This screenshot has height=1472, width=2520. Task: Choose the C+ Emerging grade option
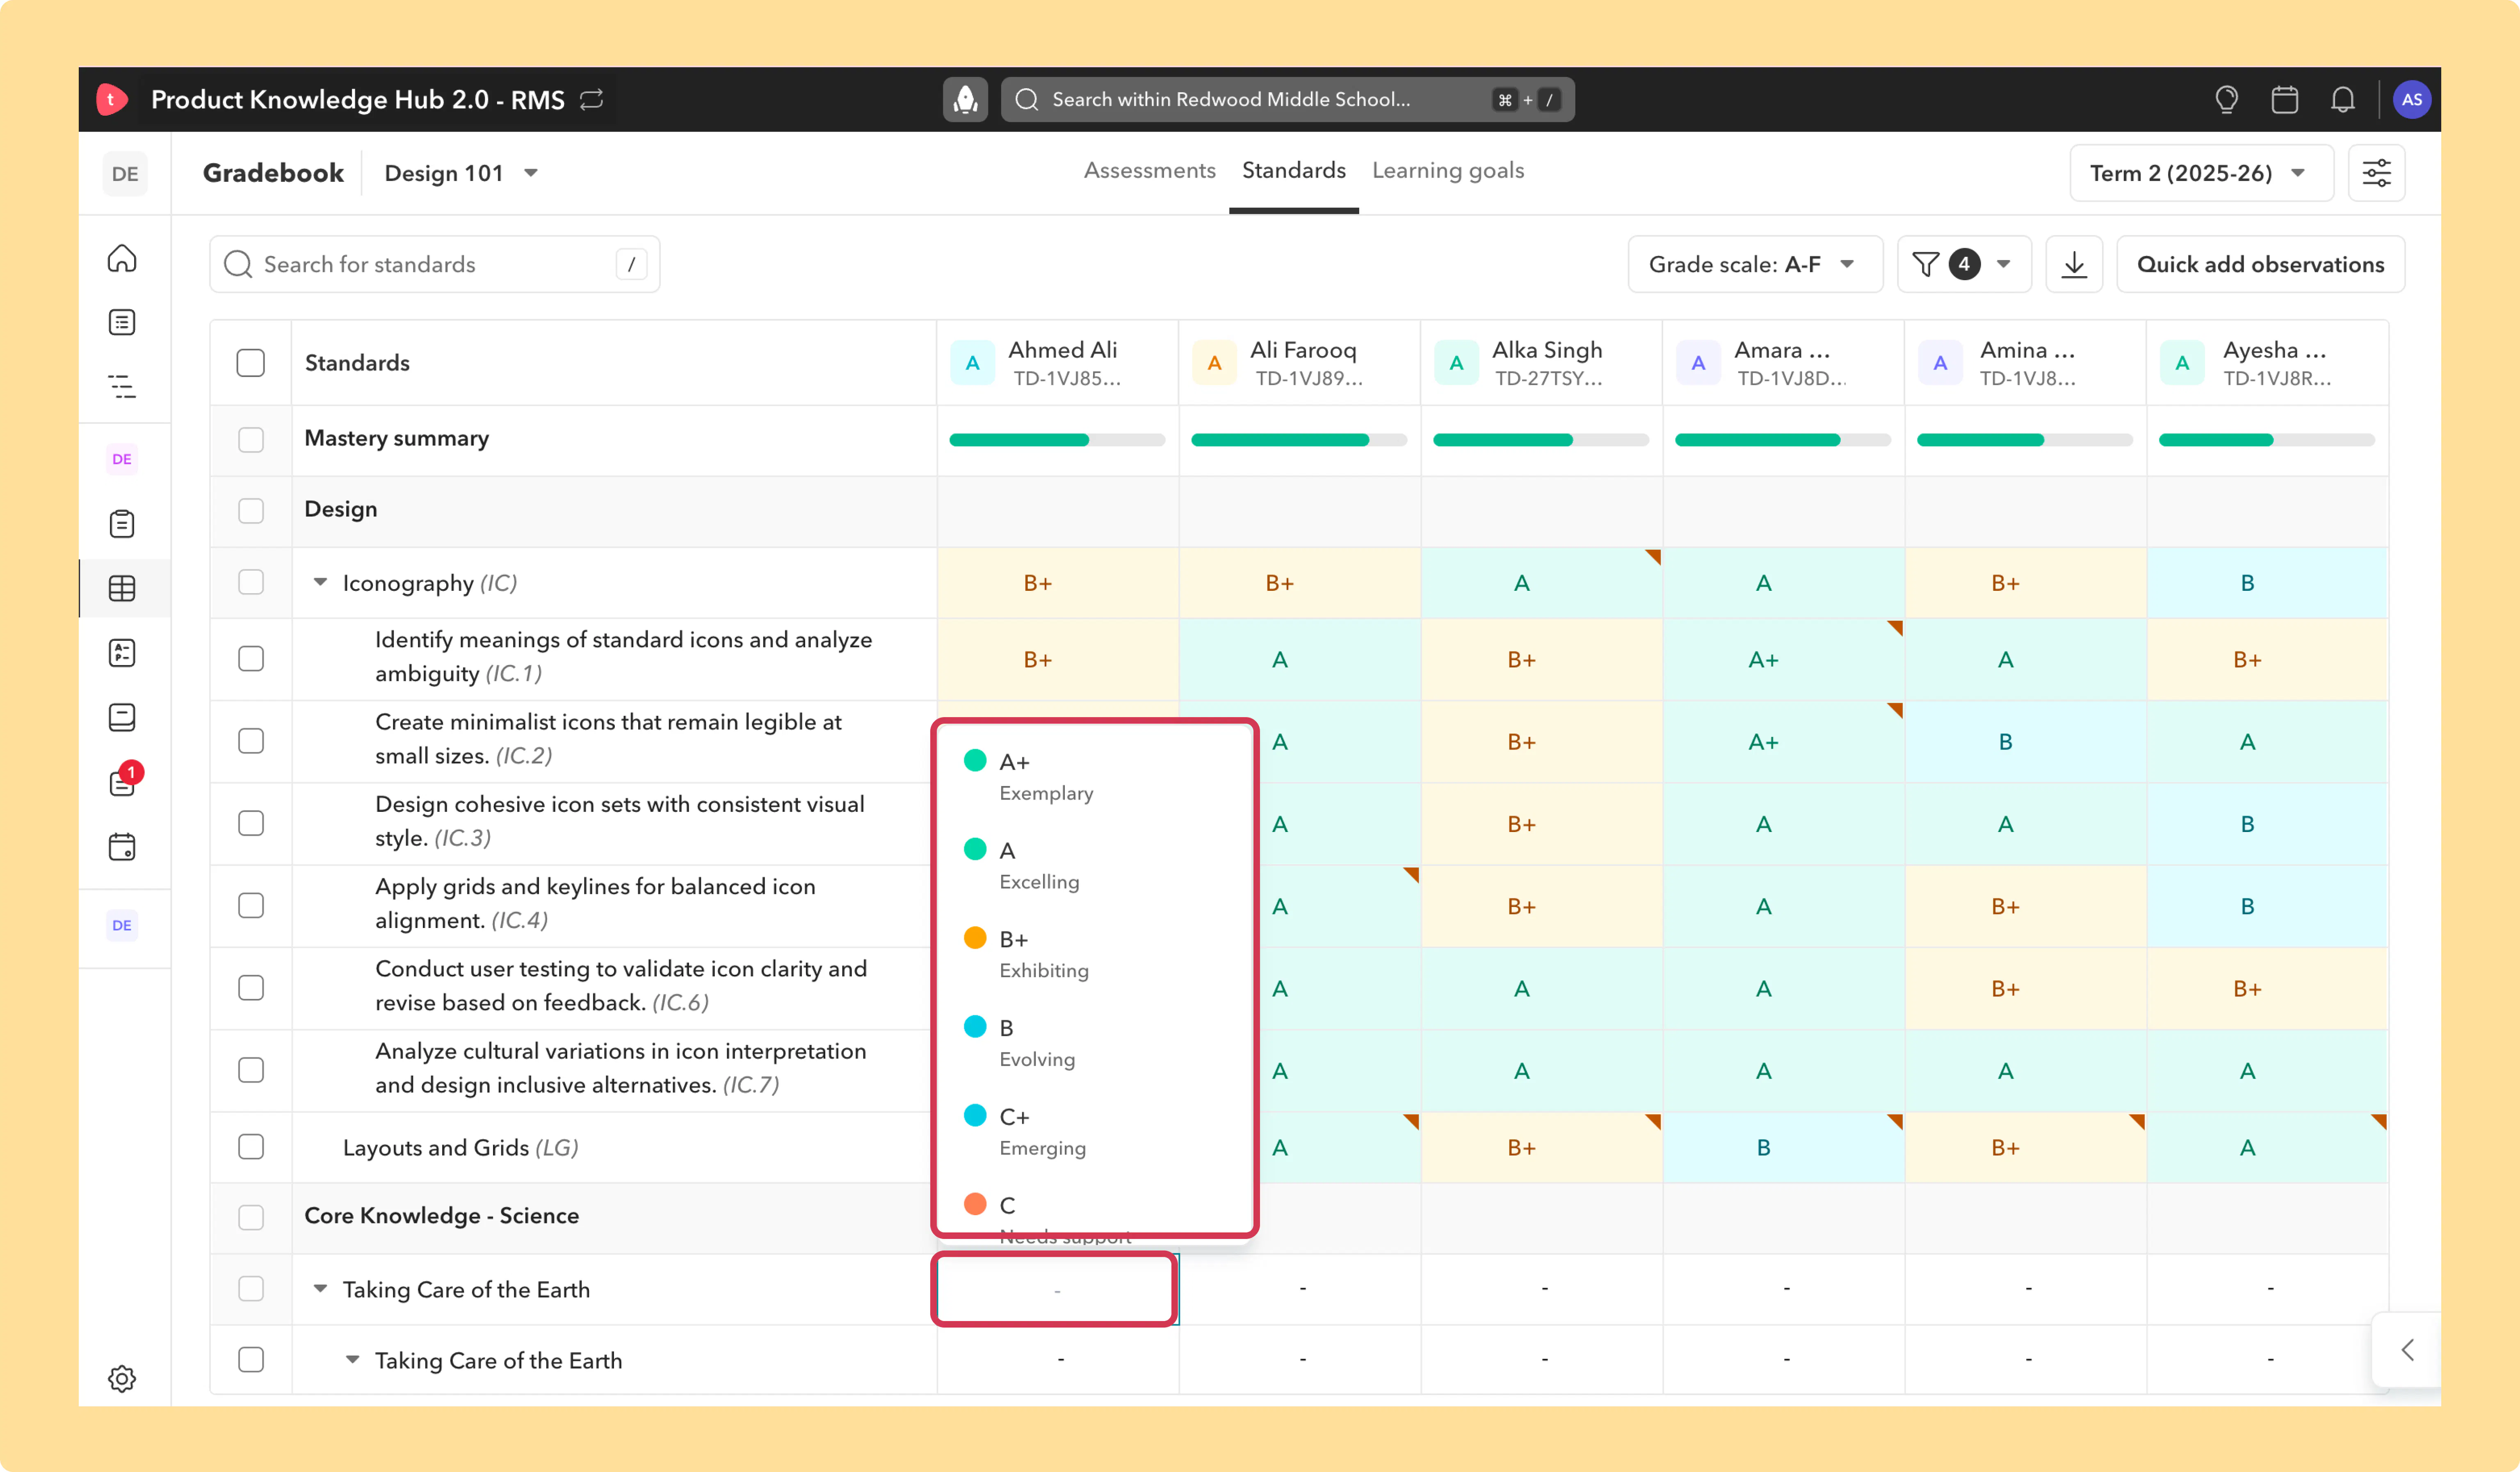(x=1095, y=1131)
